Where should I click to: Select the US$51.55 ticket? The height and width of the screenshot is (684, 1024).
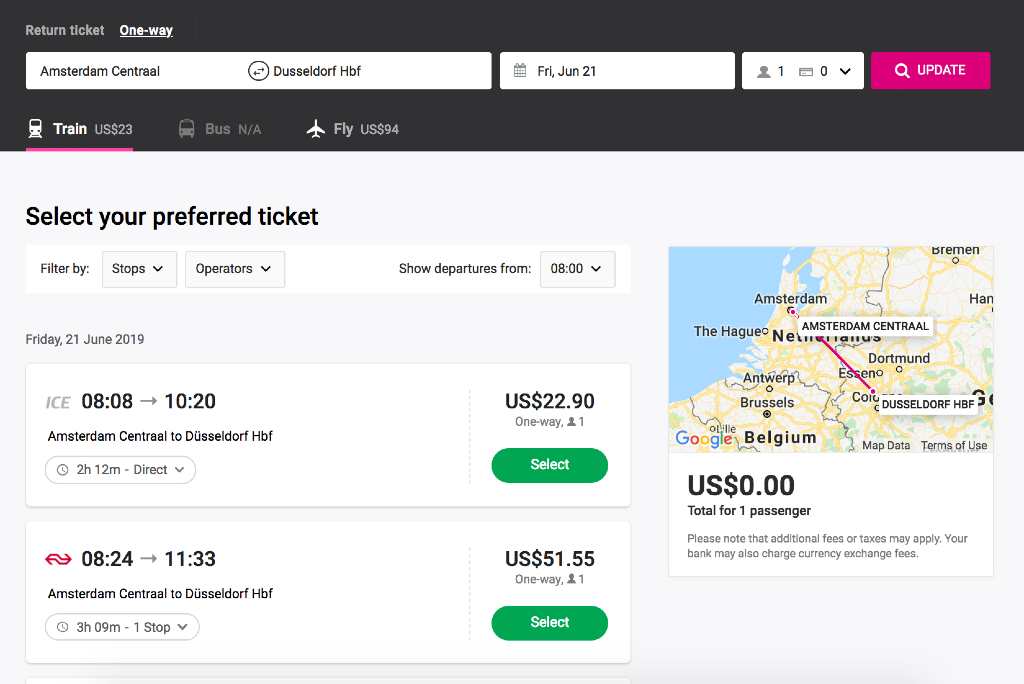click(x=550, y=623)
